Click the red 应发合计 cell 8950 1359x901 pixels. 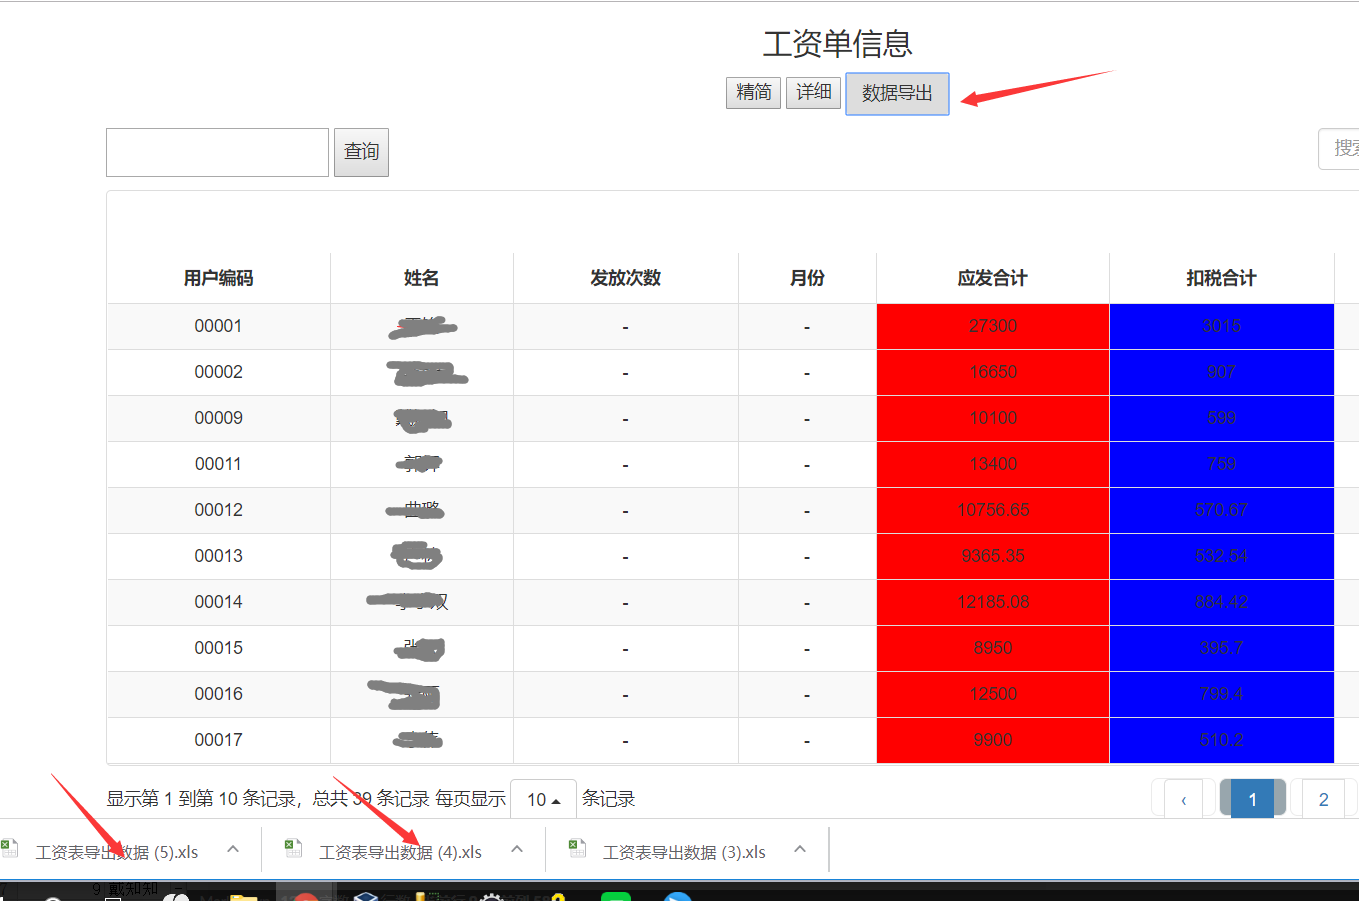click(993, 648)
